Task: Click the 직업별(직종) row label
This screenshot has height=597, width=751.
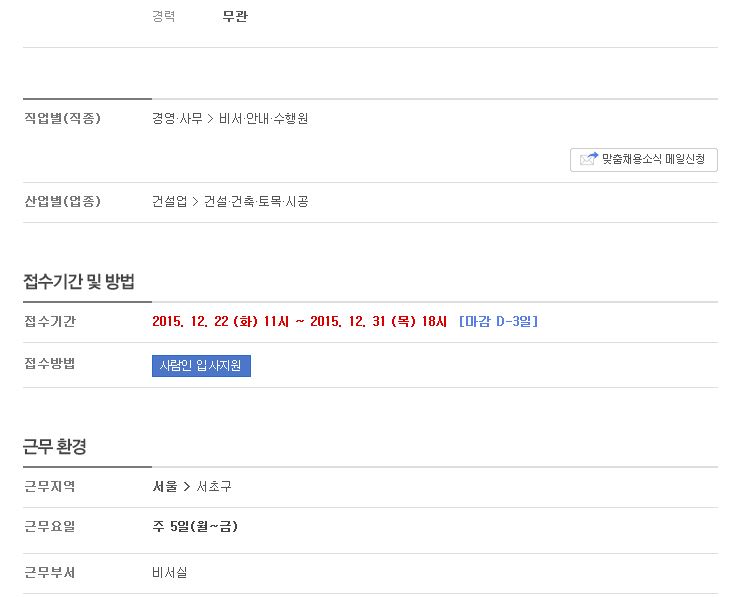Action: [63, 118]
